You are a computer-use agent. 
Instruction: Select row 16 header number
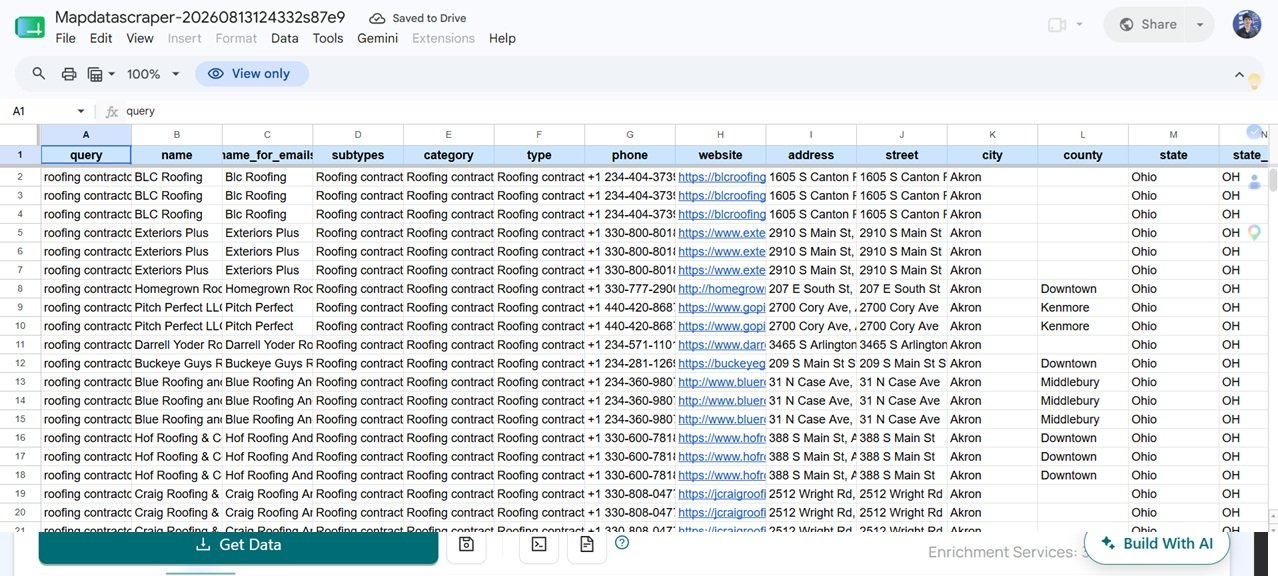point(20,438)
